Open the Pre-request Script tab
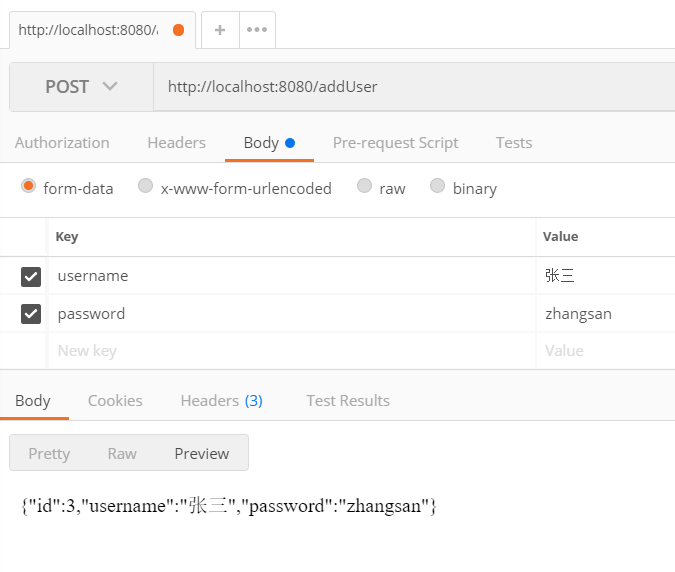675x572 pixels. [395, 143]
